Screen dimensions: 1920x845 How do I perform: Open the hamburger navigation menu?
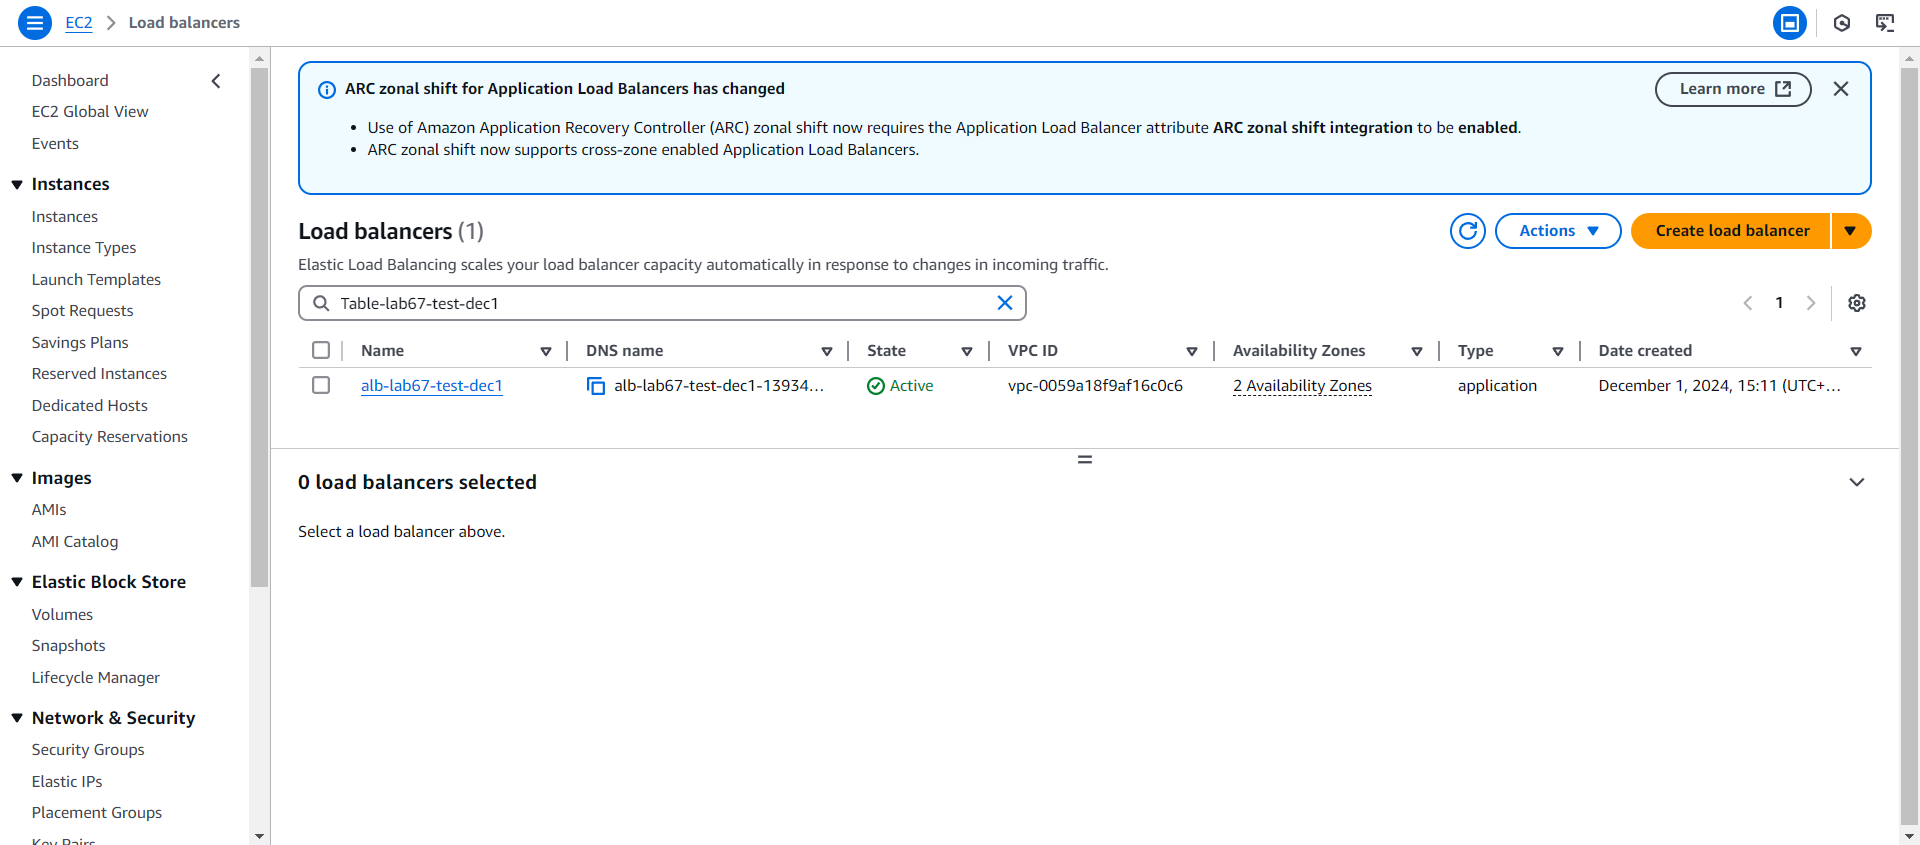35,22
